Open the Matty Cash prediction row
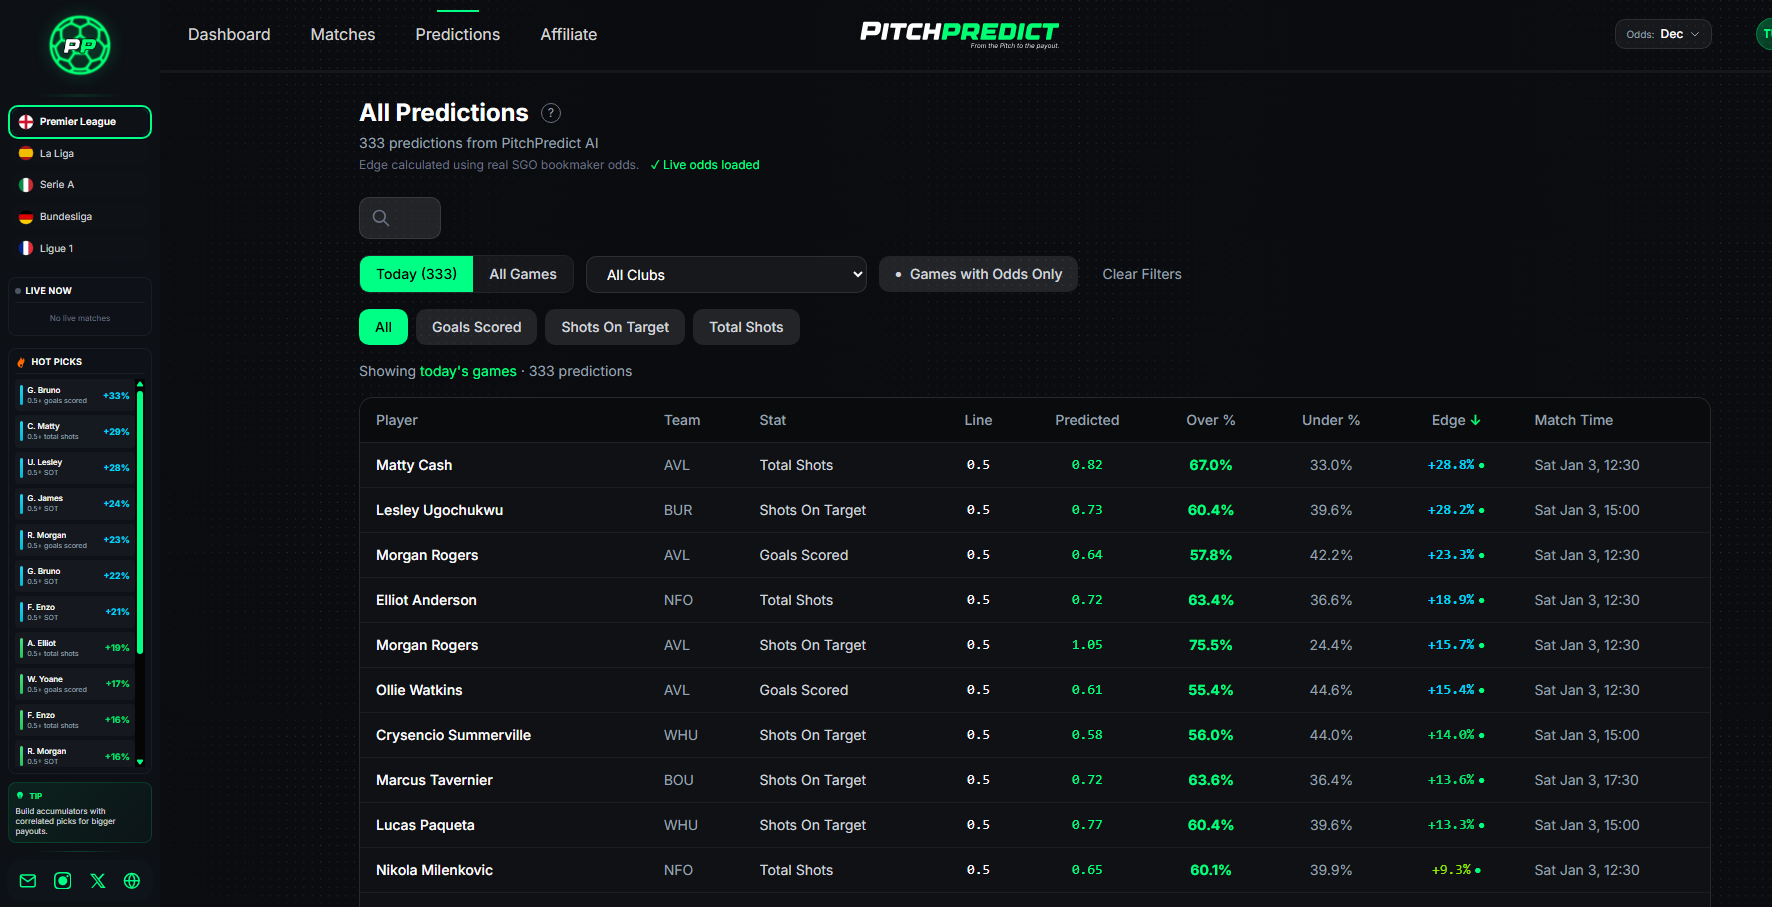1772x907 pixels. [x=414, y=465]
